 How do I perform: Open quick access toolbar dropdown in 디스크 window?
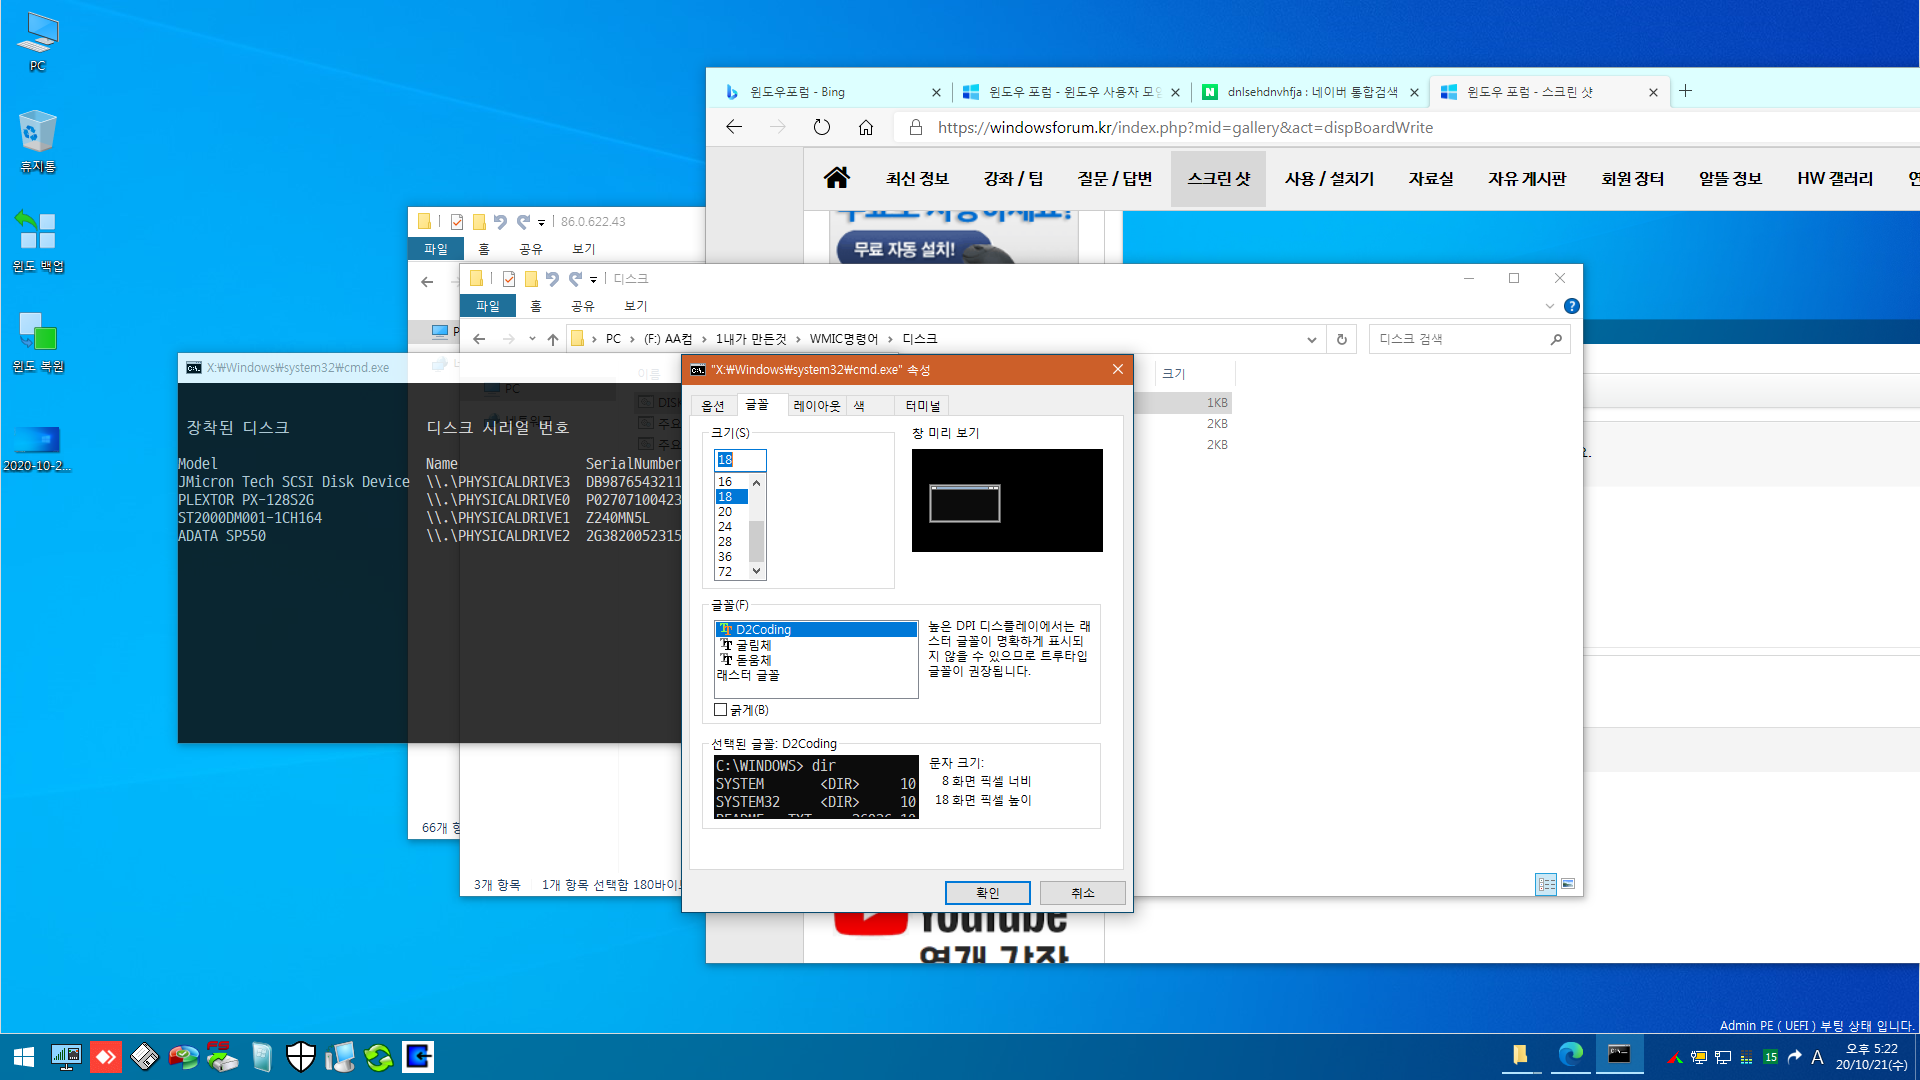point(593,279)
